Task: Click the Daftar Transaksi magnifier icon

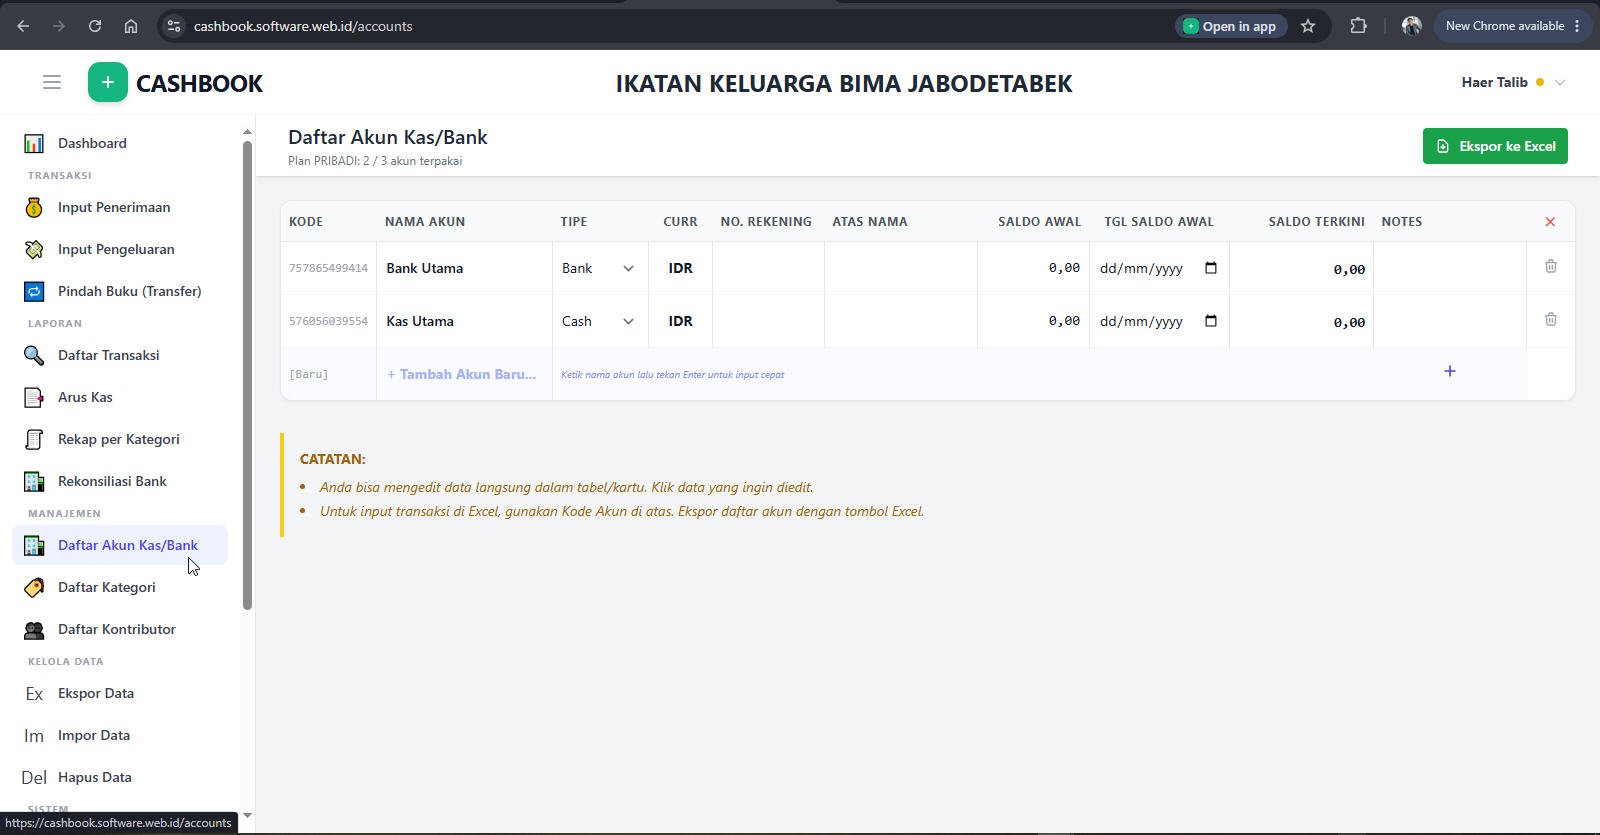Action: [34, 355]
